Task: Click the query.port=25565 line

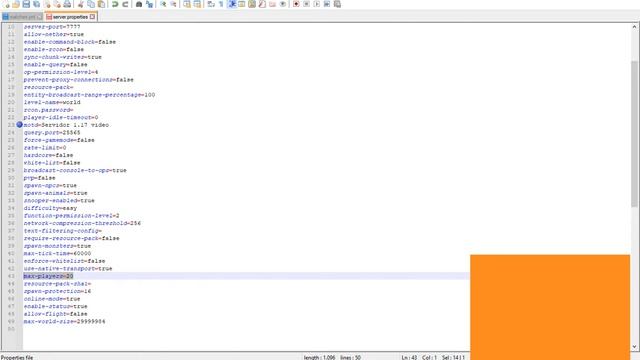Action: coord(52,132)
